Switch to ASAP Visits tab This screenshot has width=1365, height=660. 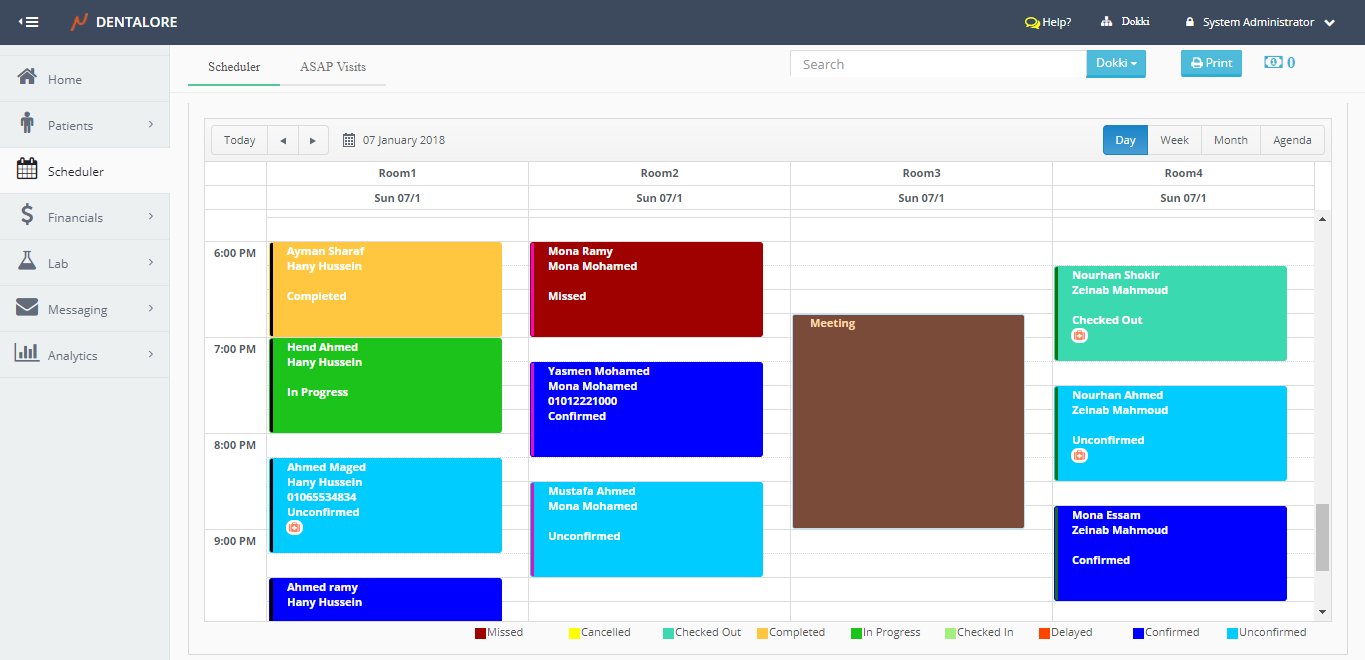click(333, 67)
